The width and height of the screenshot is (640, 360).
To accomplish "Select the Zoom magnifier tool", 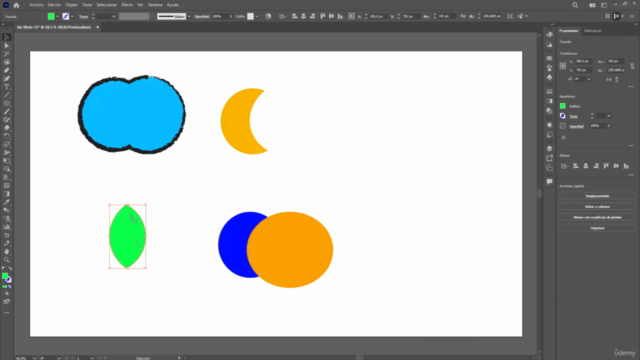I will point(7,260).
